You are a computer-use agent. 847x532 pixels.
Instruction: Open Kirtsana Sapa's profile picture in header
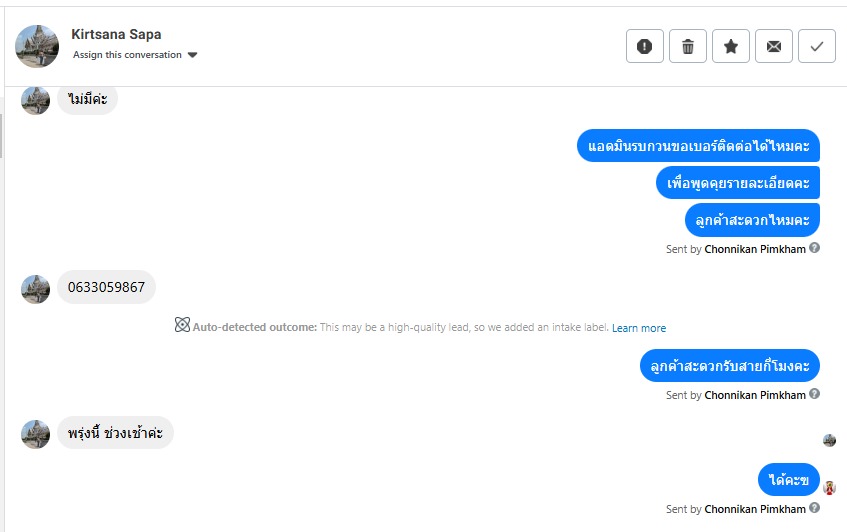tap(37, 46)
